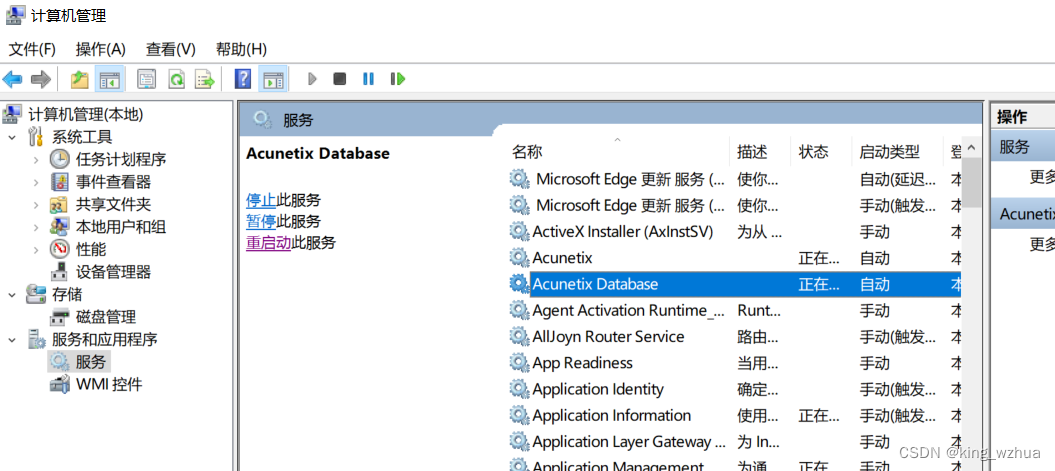
Task: Expand the 本地用户和组 node
Action: [36, 227]
